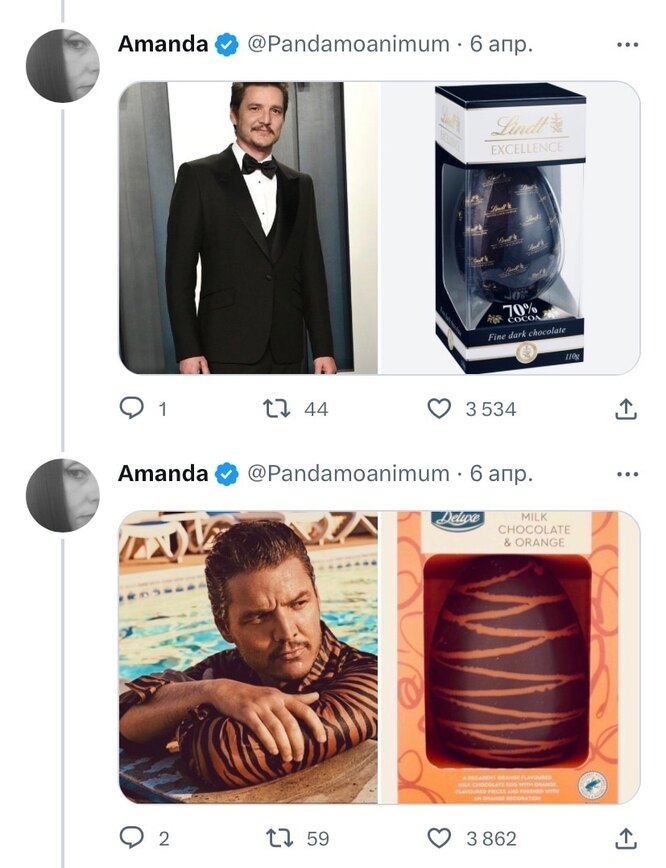Reply to the first tweet
666x868 pixels.
click(132, 408)
